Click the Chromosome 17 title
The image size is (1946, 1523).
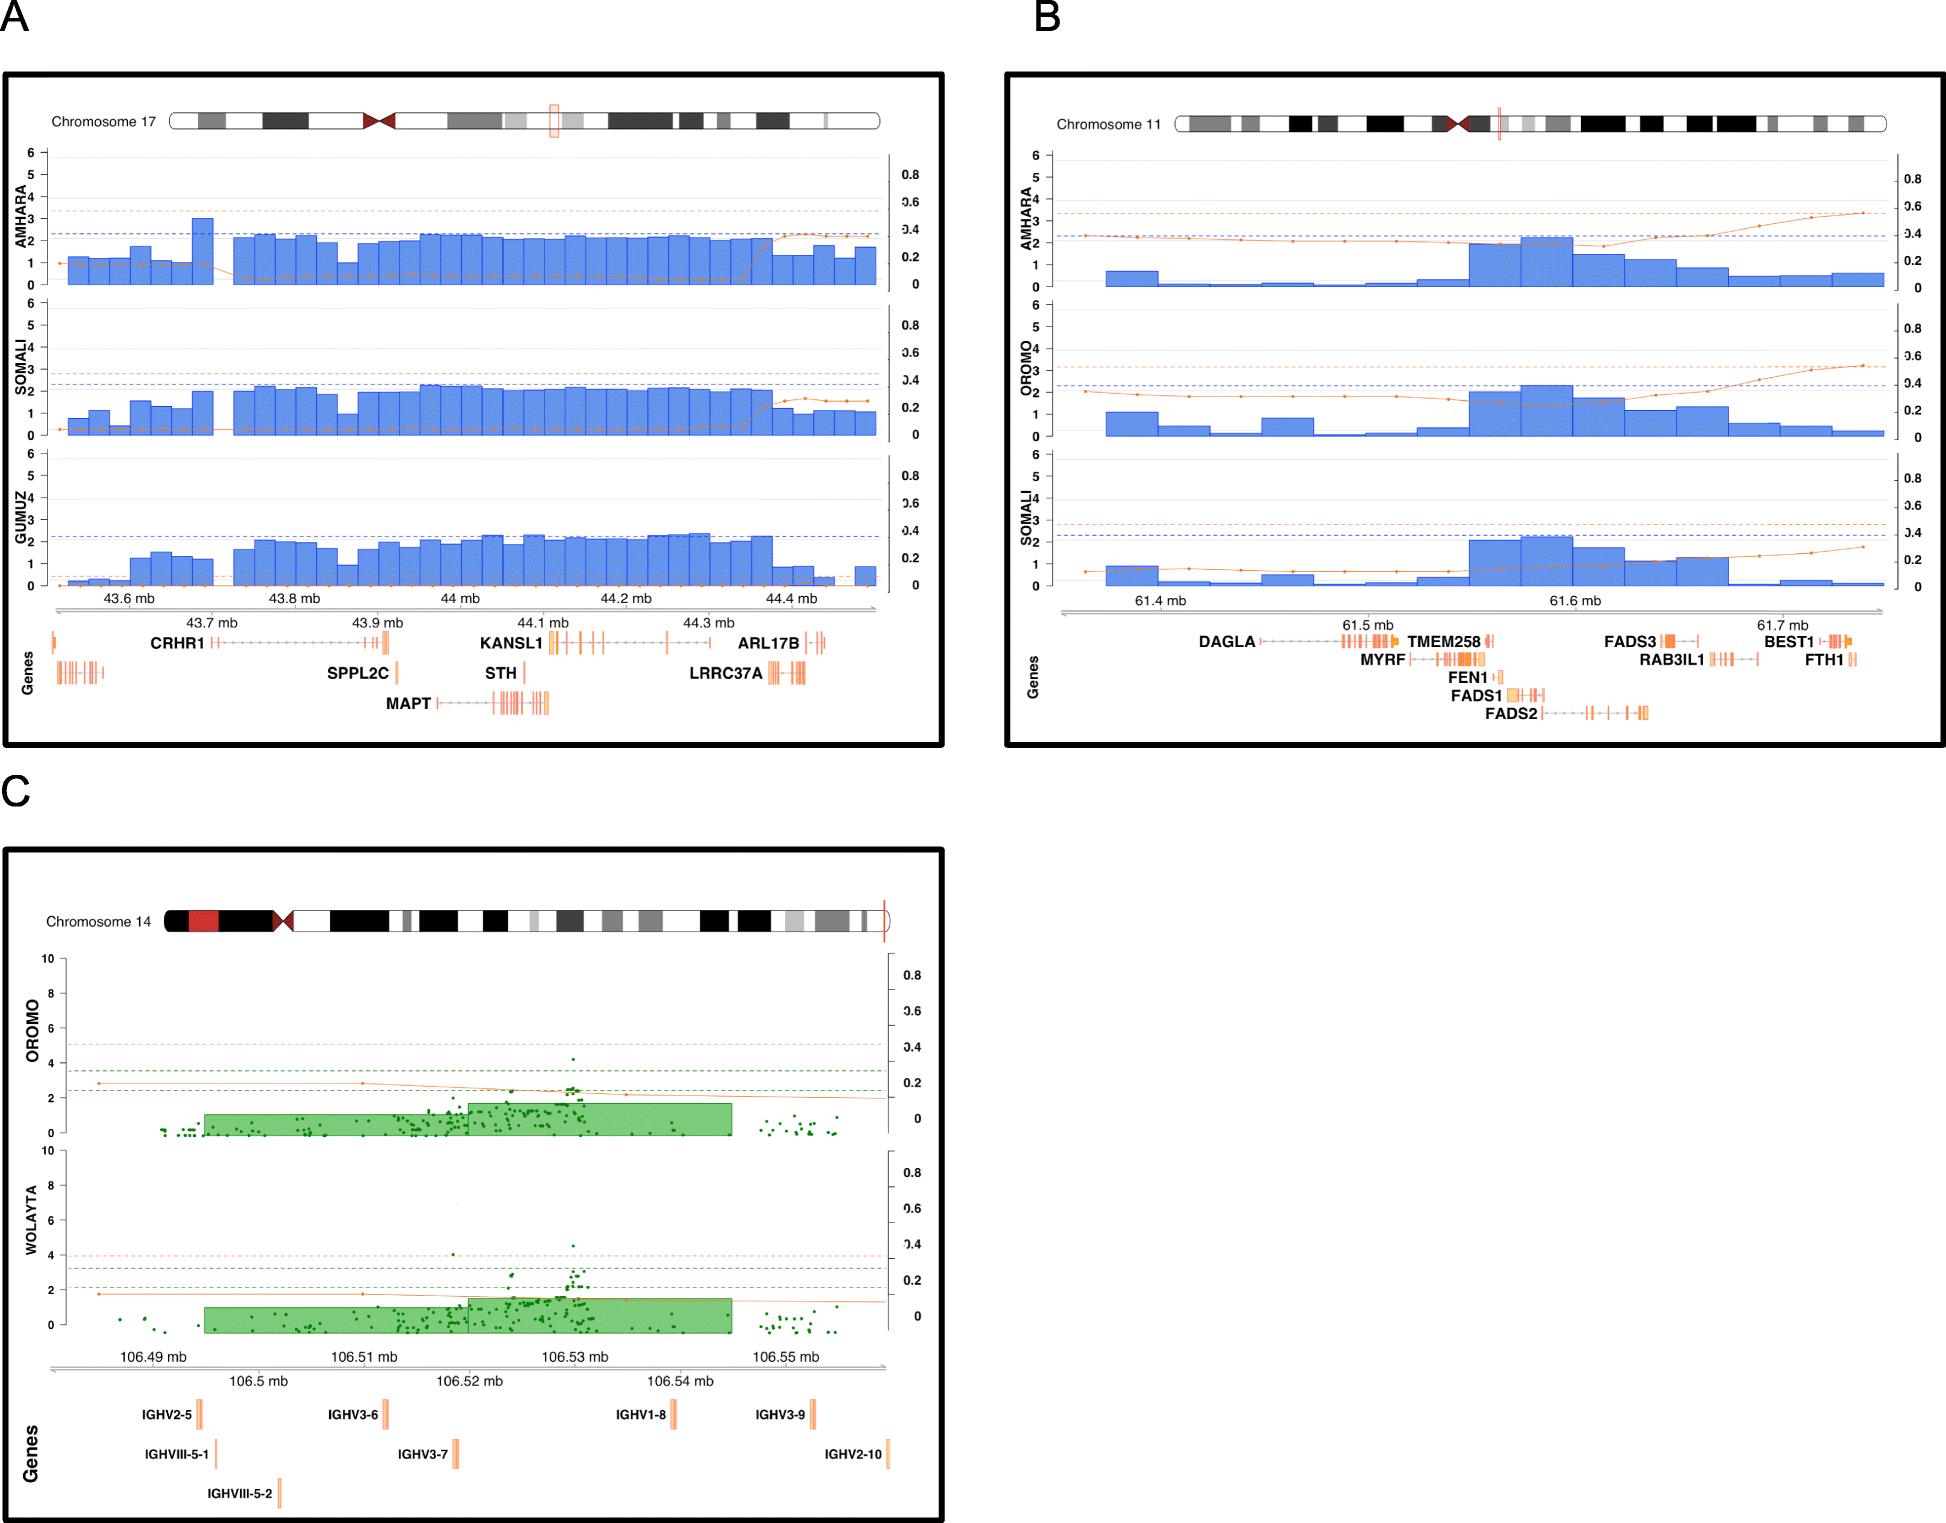tap(104, 121)
